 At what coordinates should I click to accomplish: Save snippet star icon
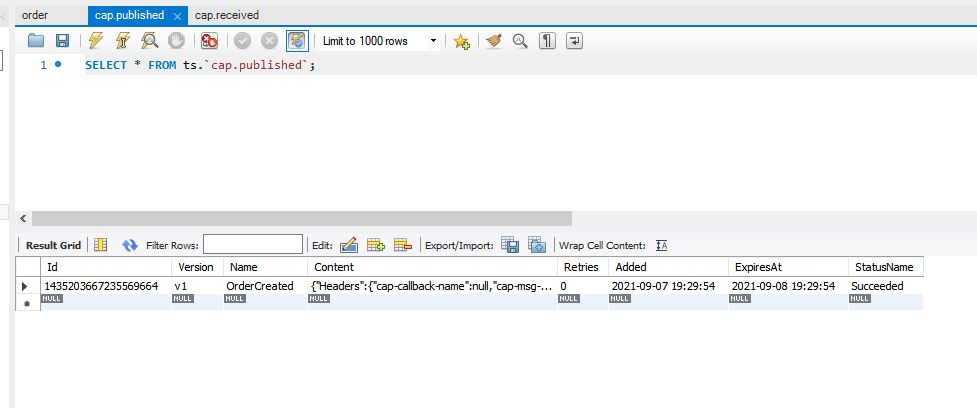click(461, 41)
